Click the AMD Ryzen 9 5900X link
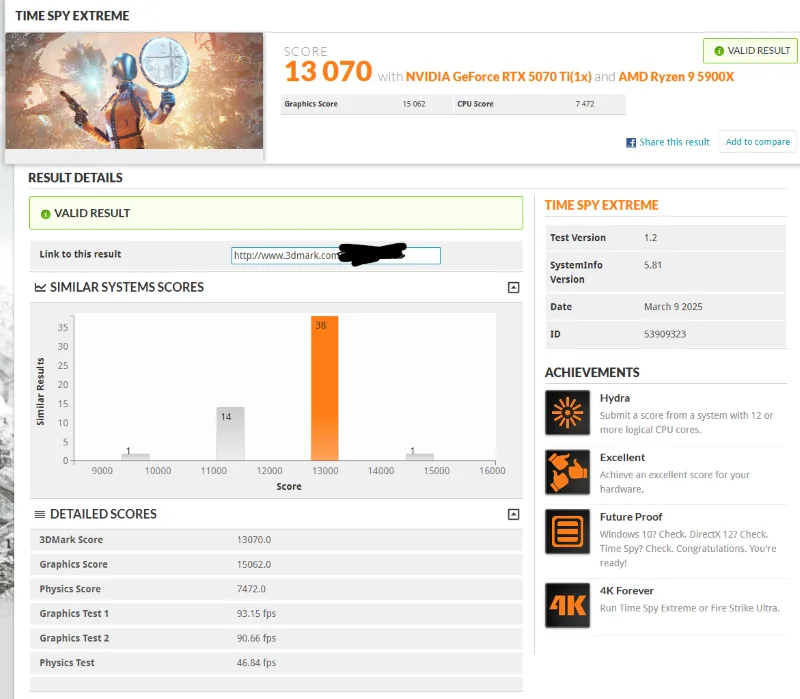This screenshot has width=800, height=699. (676, 77)
